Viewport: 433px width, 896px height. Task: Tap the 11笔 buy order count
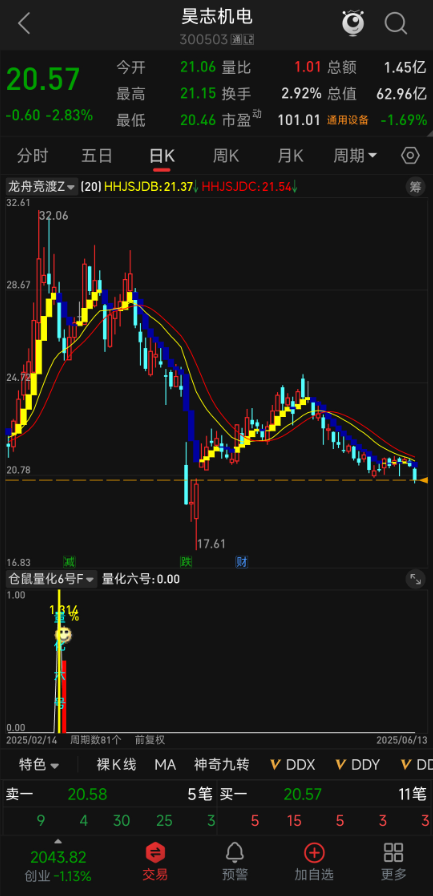pos(412,794)
